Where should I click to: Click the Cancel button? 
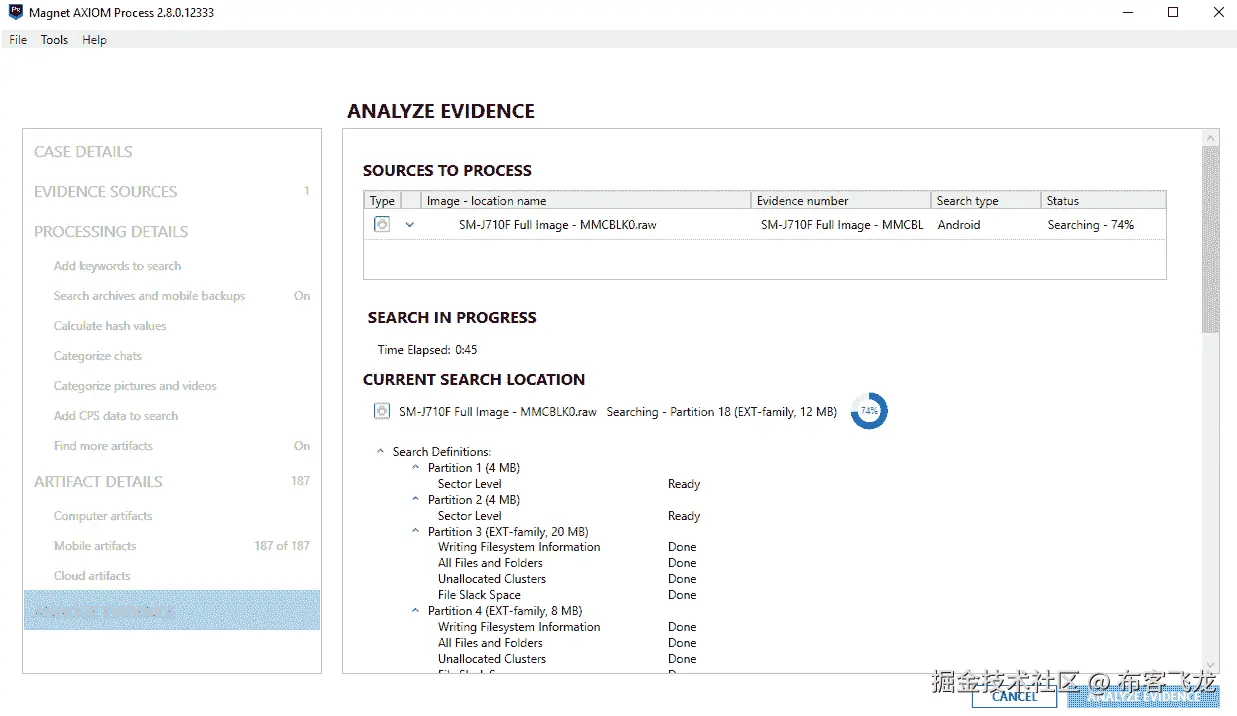[1014, 696]
